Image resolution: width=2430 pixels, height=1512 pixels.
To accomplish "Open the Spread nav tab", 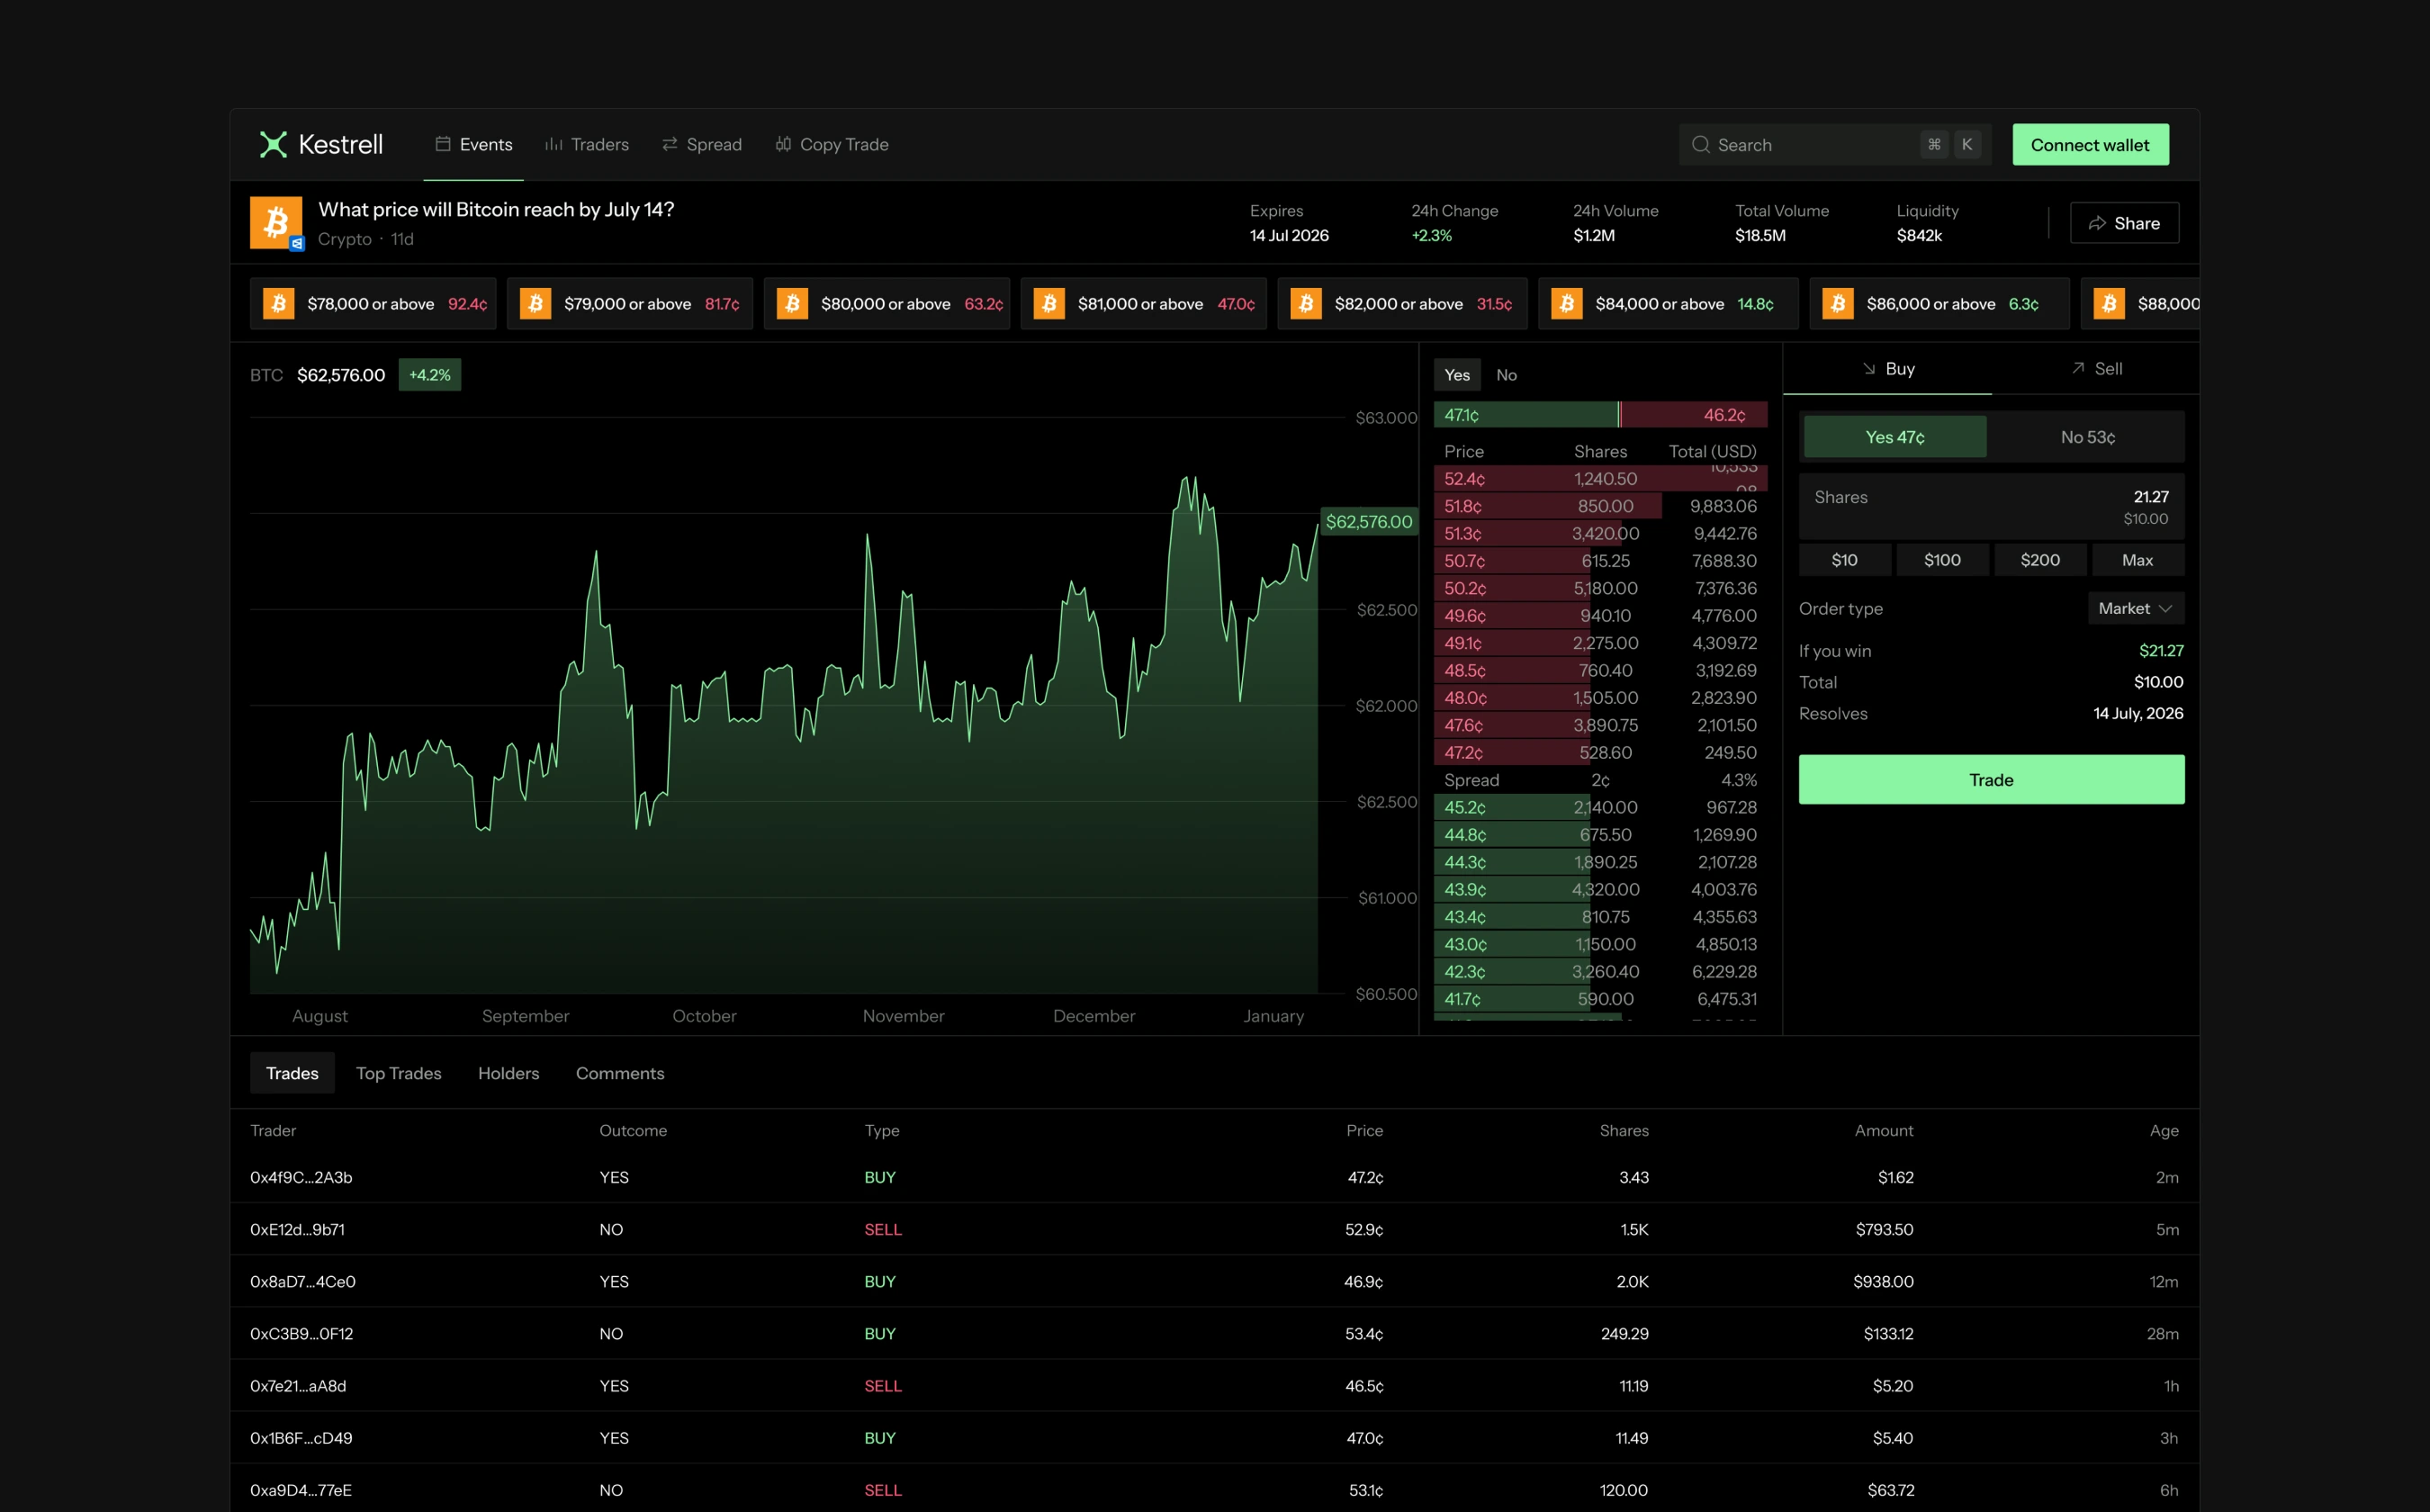I will (x=702, y=144).
